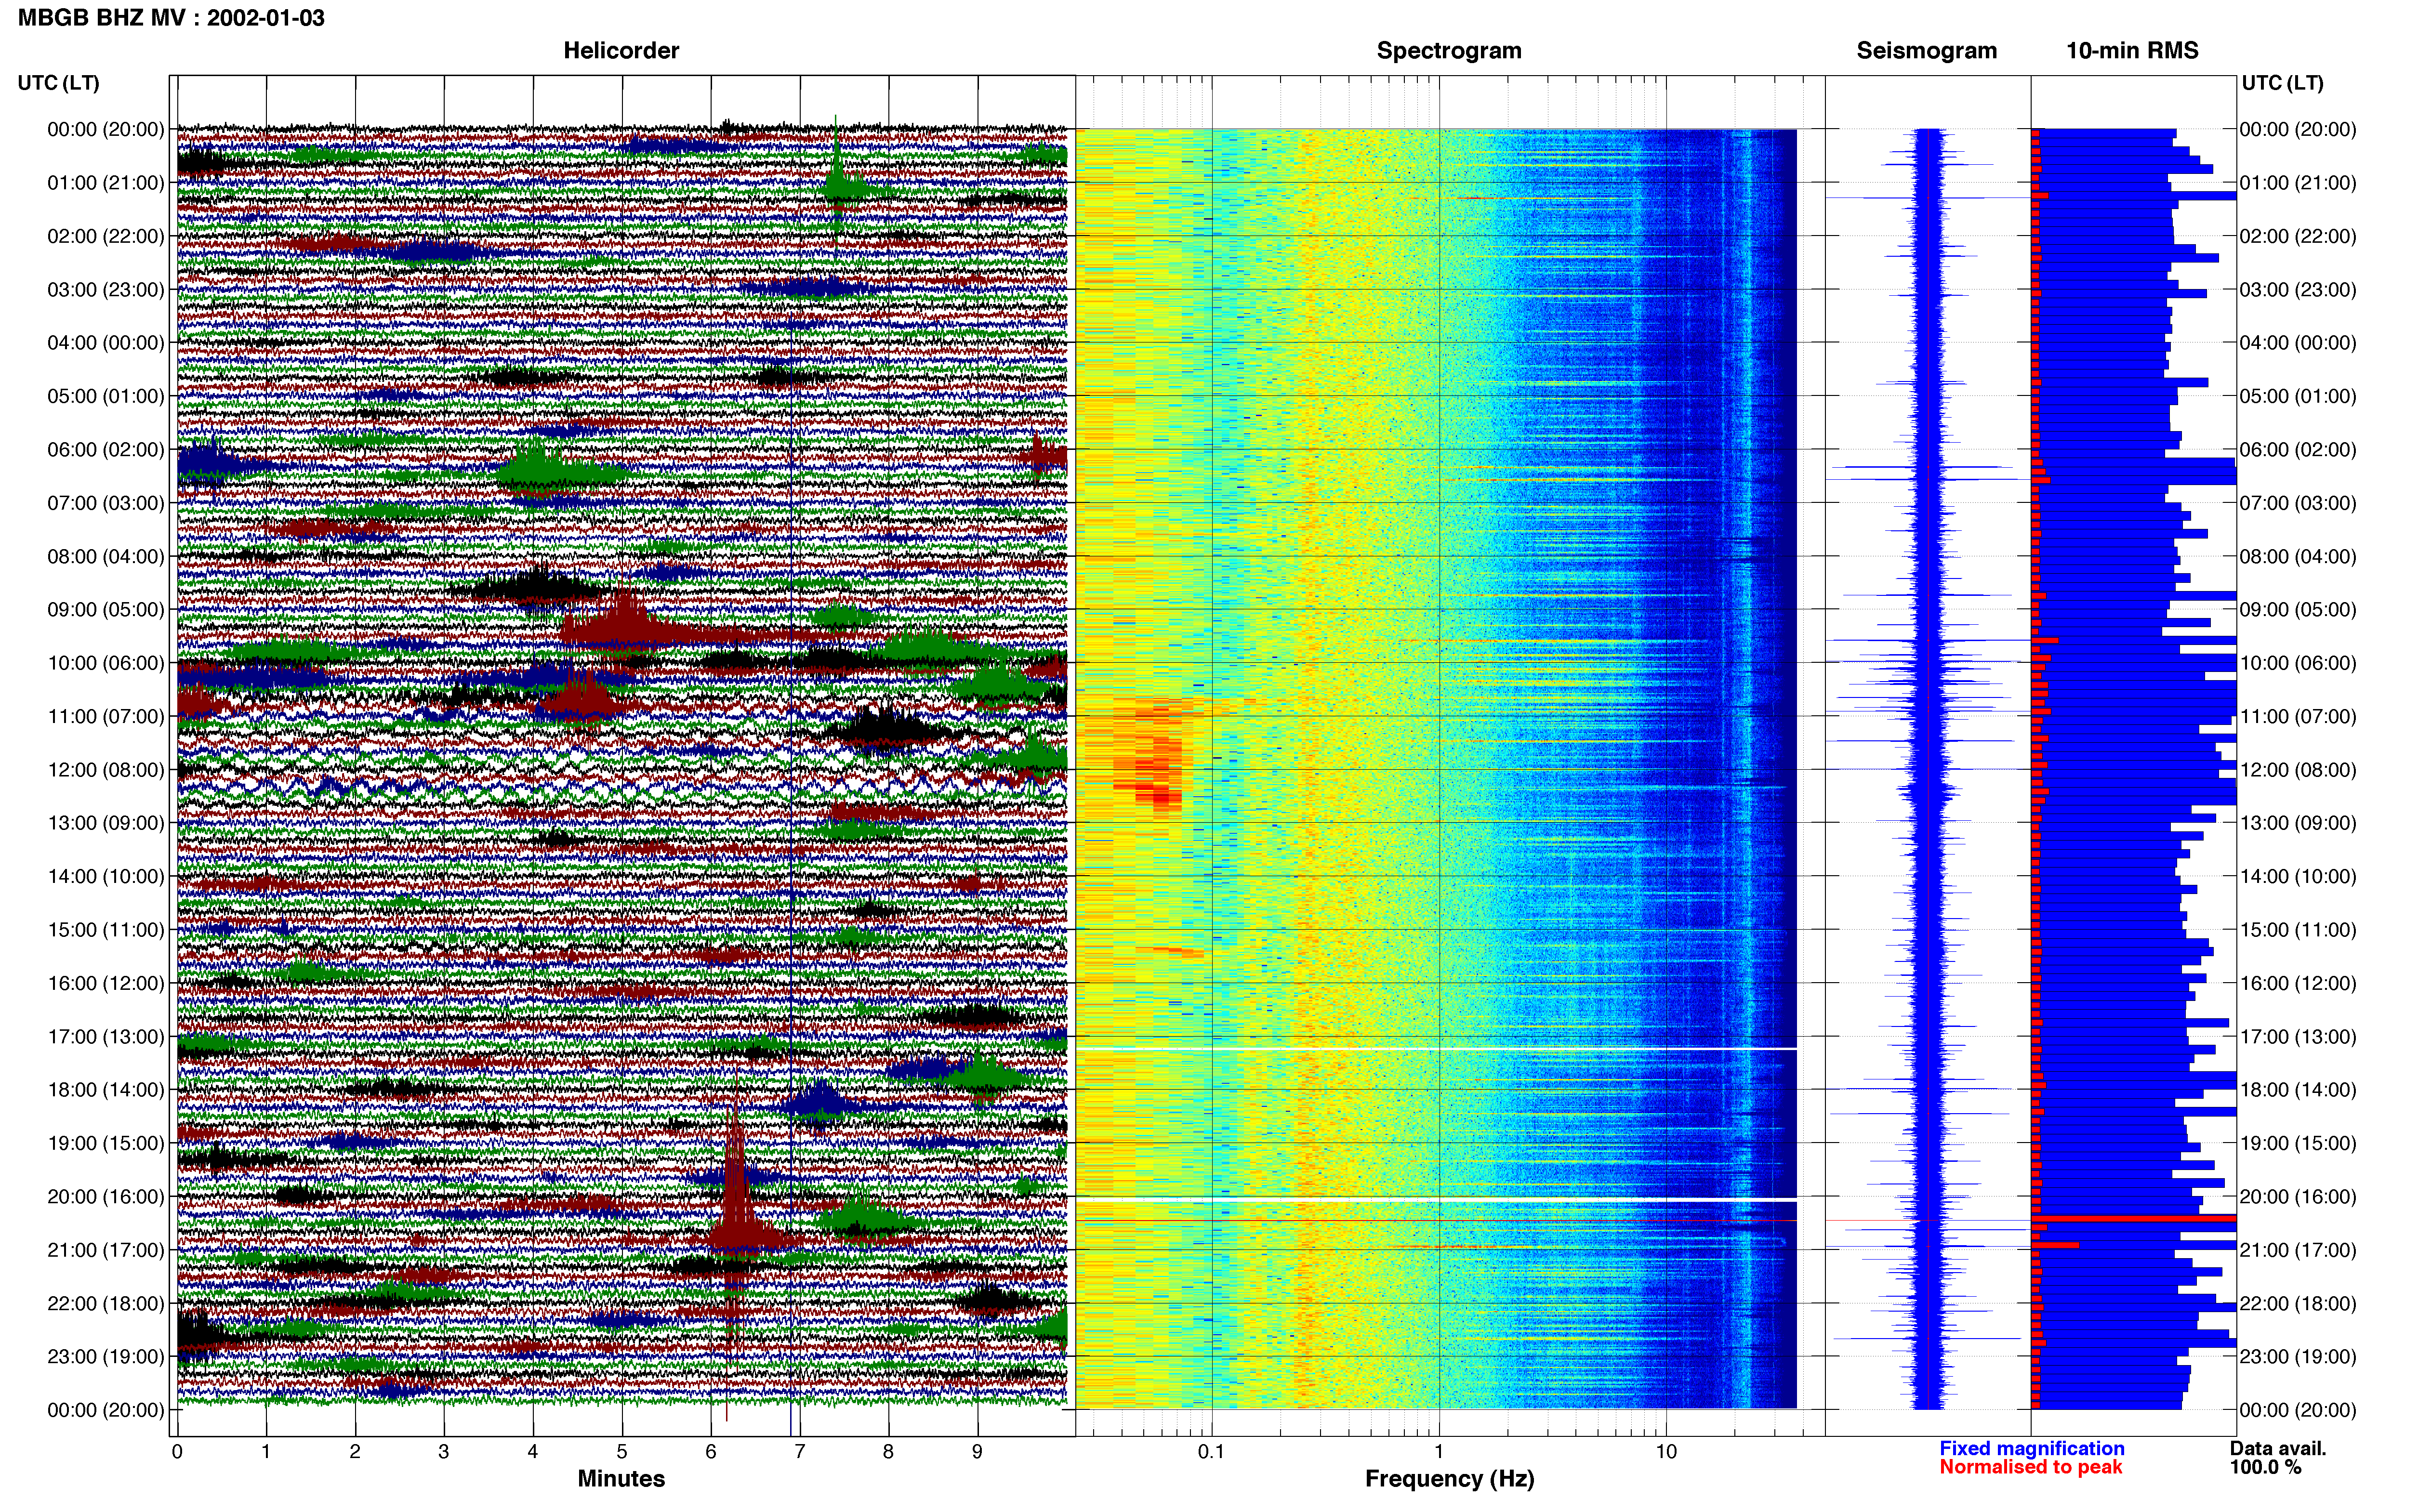Viewport: 2418px width, 1512px height.
Task: Click the UTC (LT) label beside the helicorder
Action: click(x=58, y=83)
